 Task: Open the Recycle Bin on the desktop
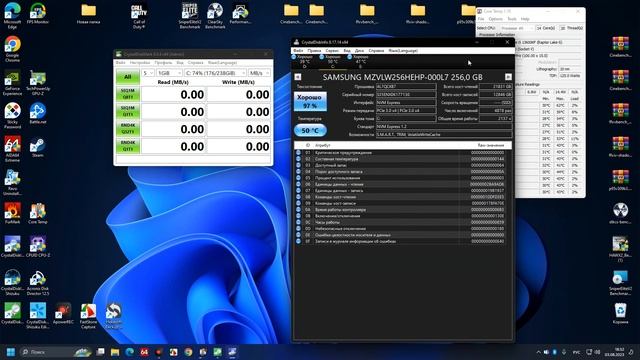[x=620, y=313]
